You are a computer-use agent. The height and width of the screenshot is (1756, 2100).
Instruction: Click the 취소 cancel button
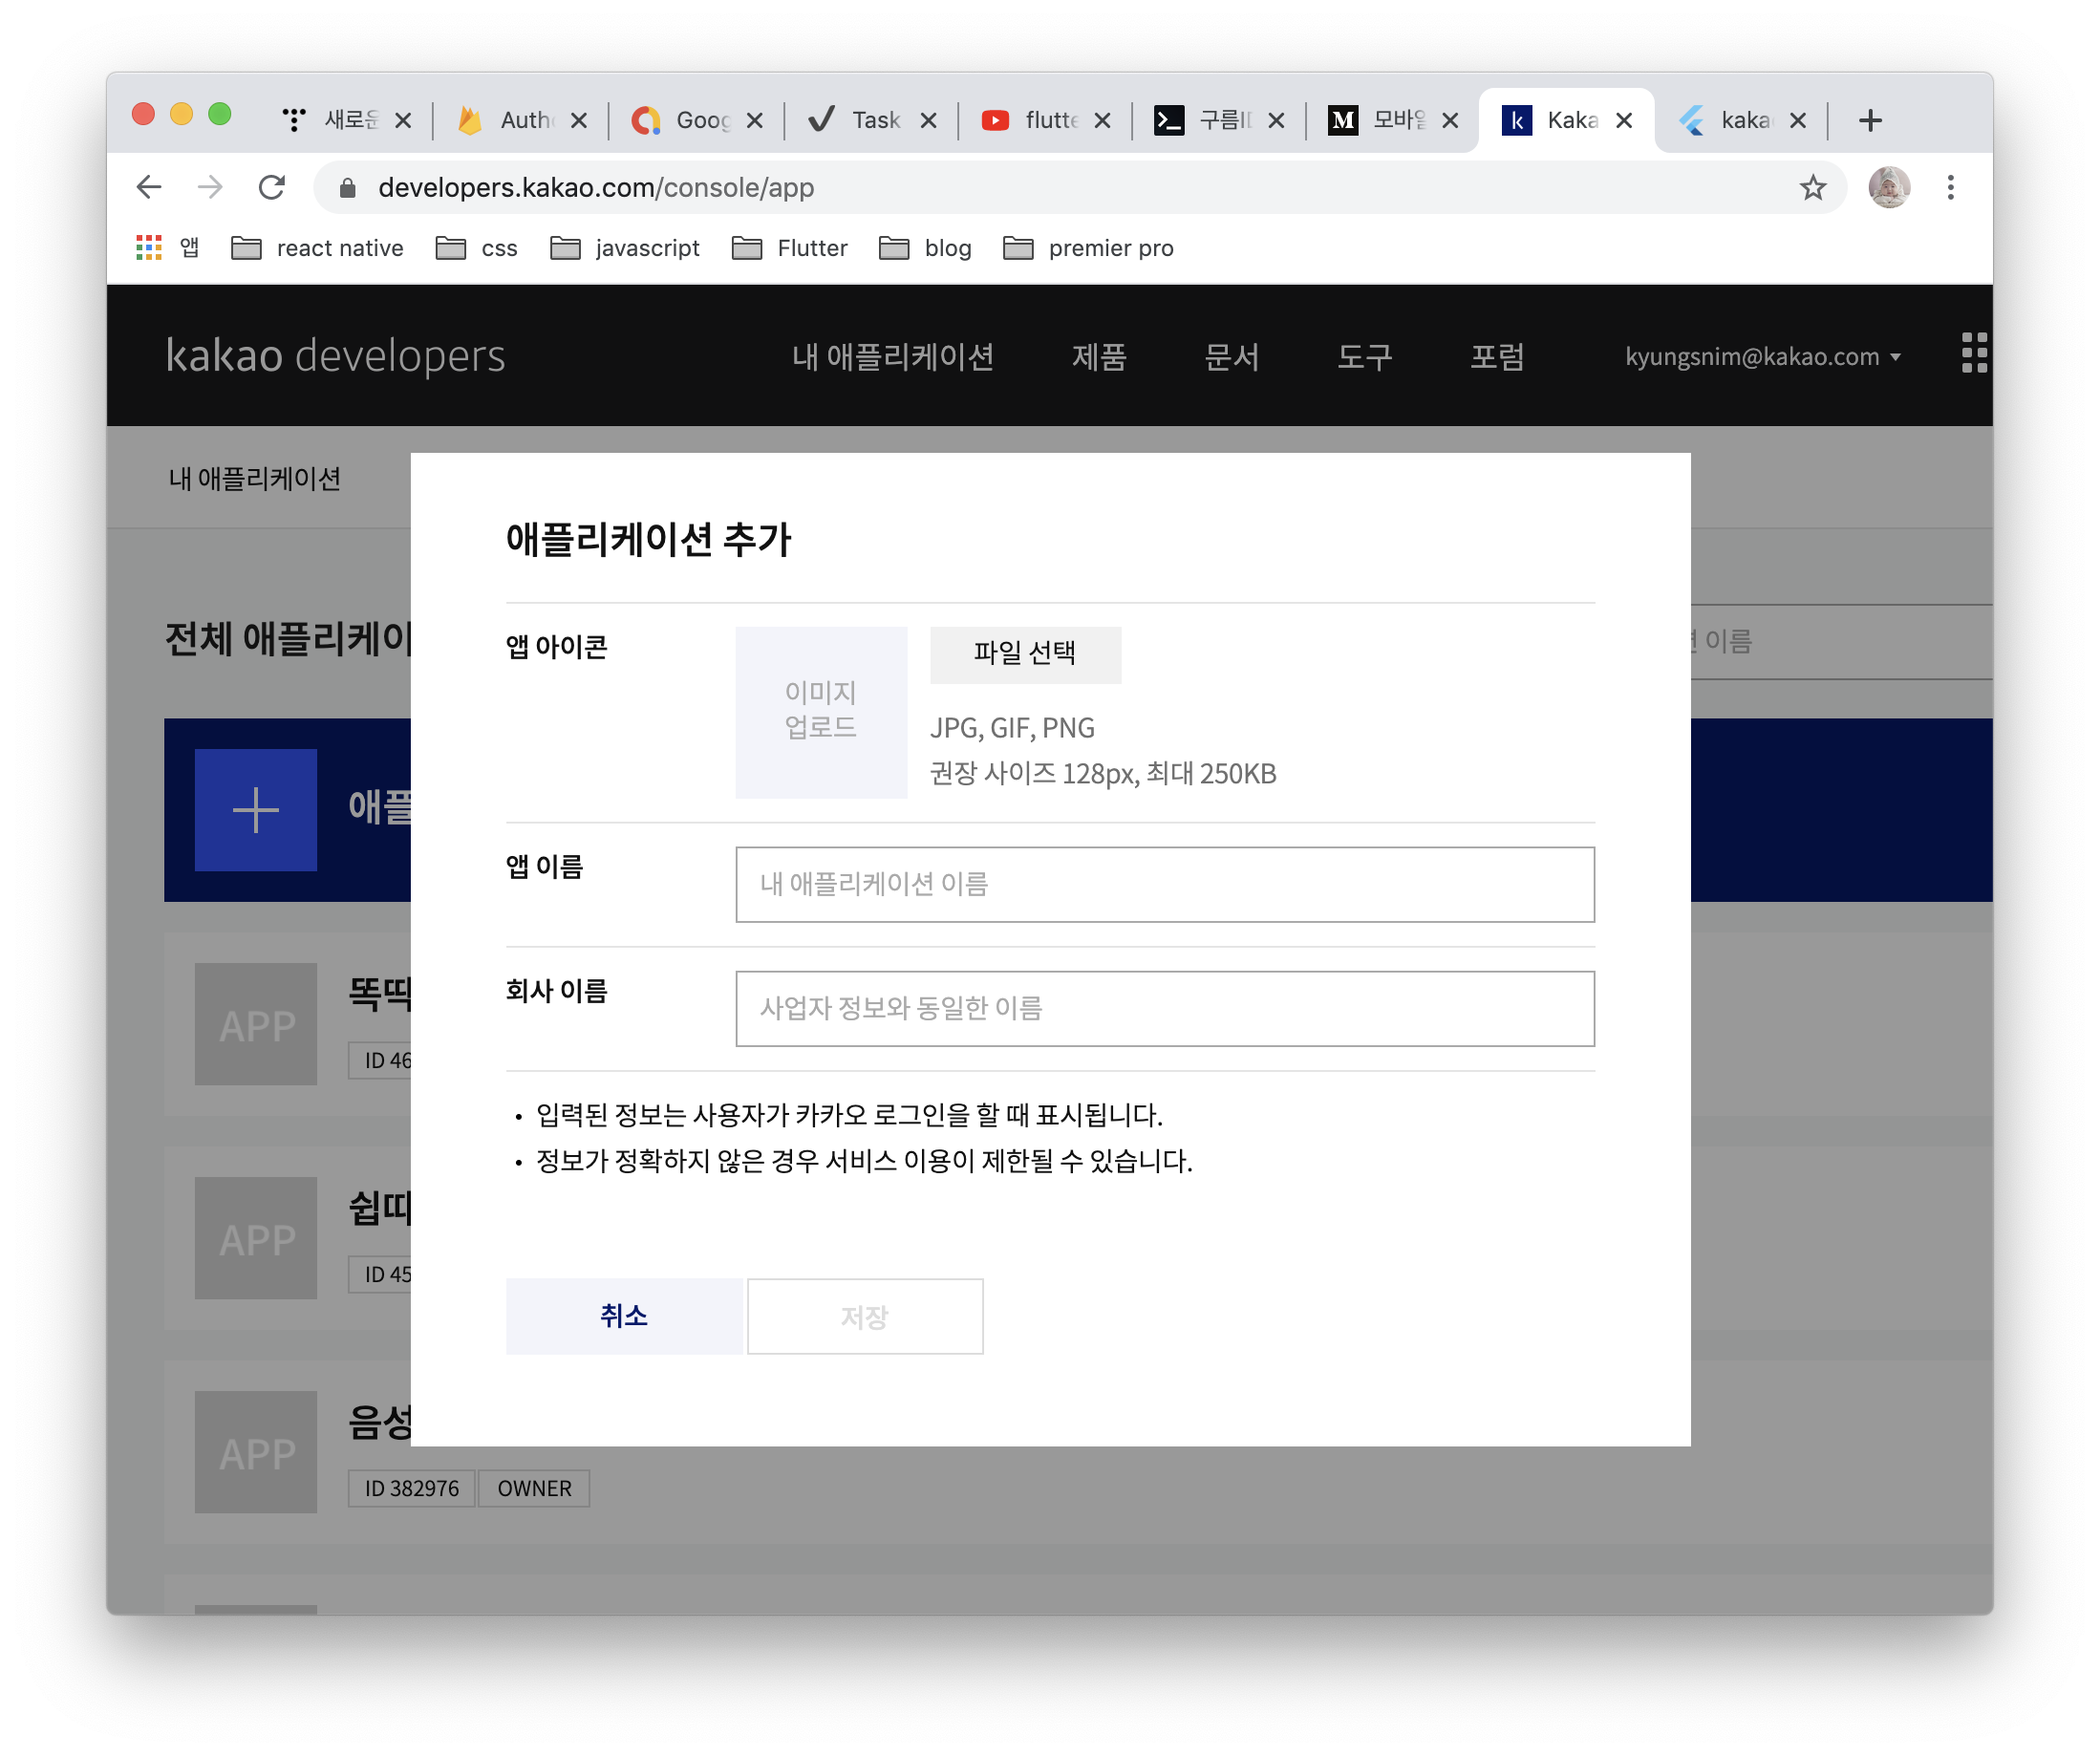[624, 1316]
